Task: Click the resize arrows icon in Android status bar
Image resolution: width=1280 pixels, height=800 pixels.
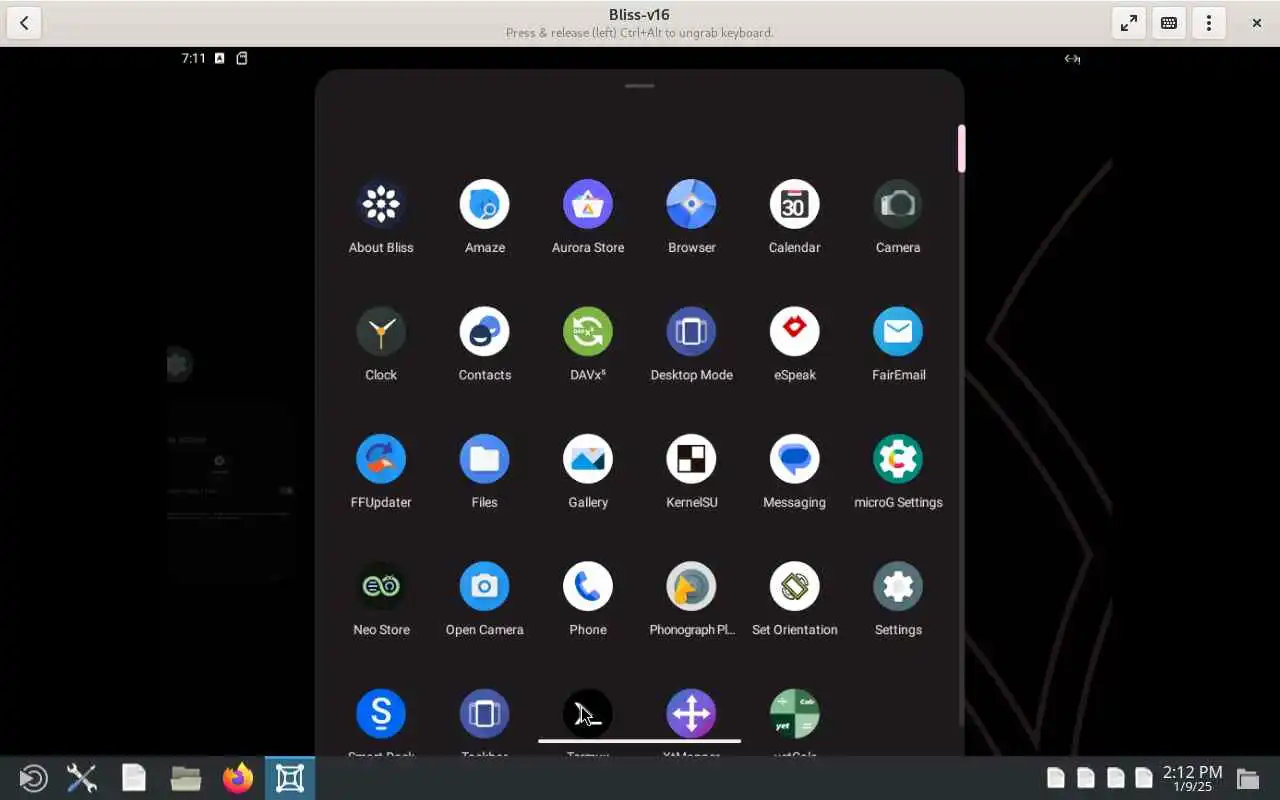Action: point(1072,59)
